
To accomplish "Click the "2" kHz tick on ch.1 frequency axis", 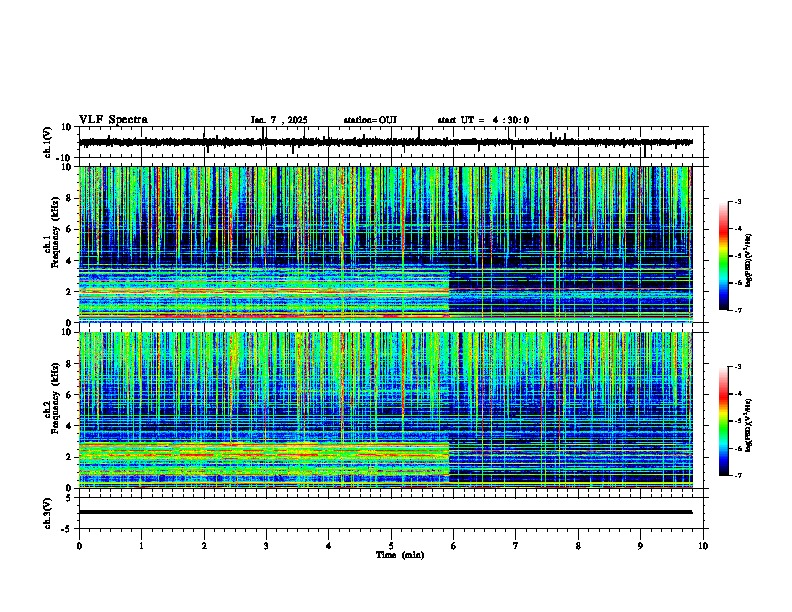I will [x=70, y=292].
